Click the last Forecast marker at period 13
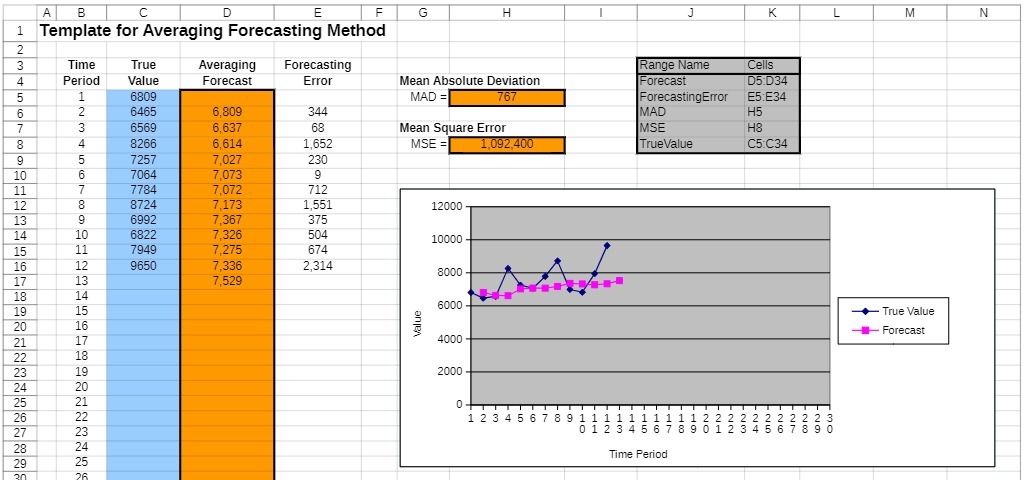1036x480 pixels. (619, 280)
